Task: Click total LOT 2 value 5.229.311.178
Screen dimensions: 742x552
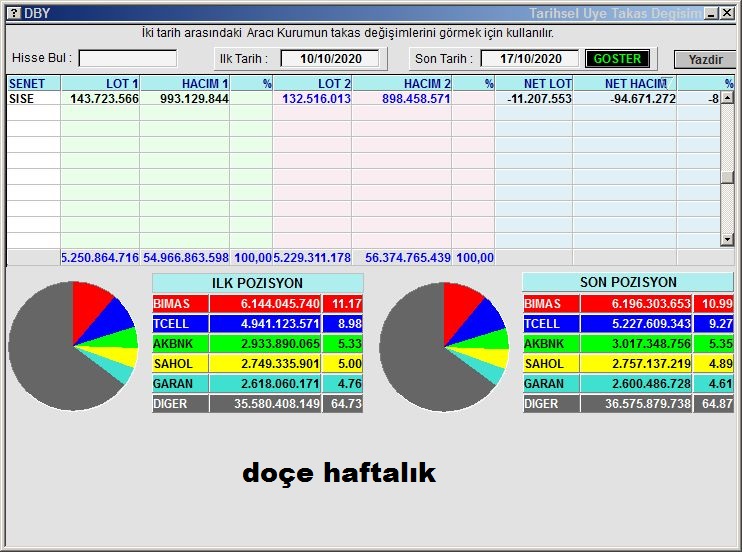Action: point(312,258)
